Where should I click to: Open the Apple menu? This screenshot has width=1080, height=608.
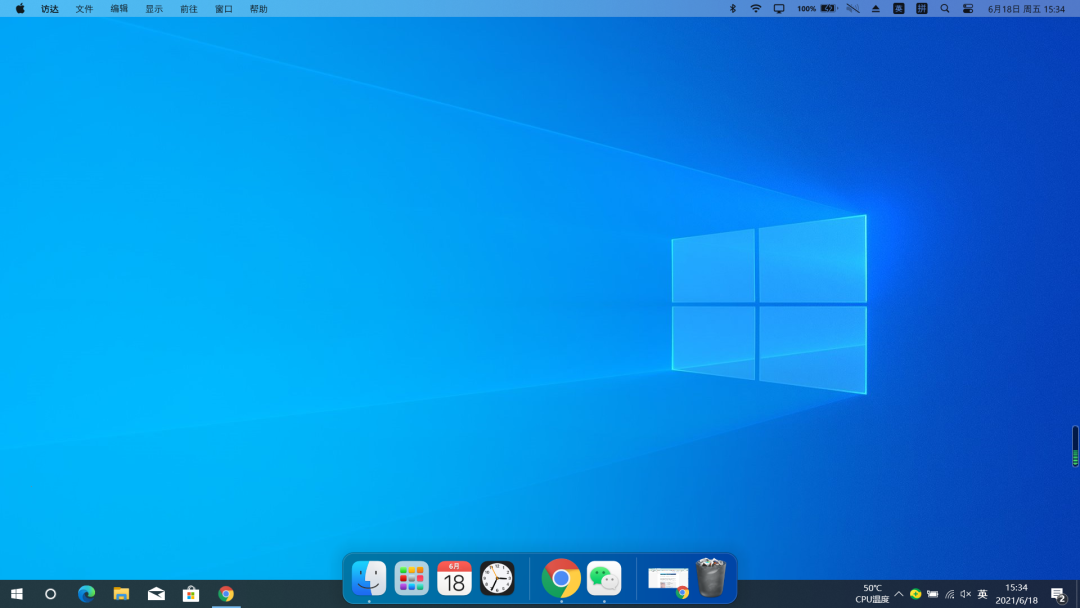[20, 9]
